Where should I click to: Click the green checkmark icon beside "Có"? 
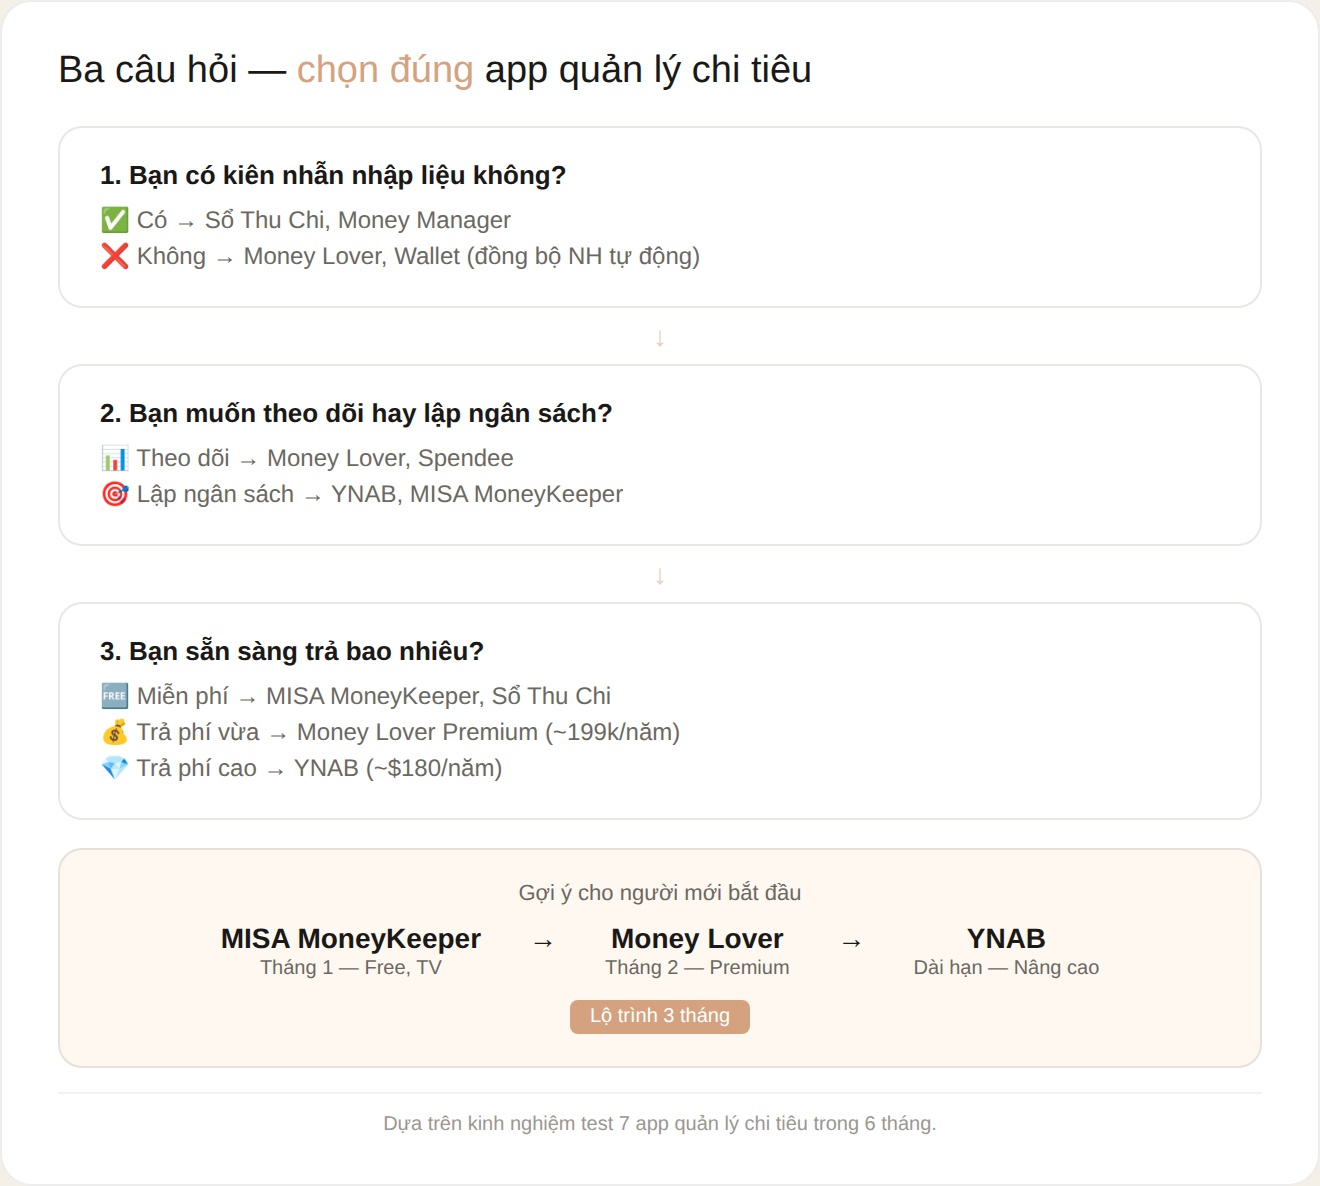[115, 220]
